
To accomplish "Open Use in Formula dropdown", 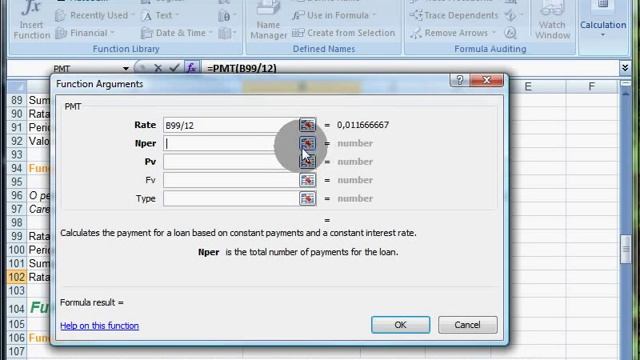I will tap(334, 16).
